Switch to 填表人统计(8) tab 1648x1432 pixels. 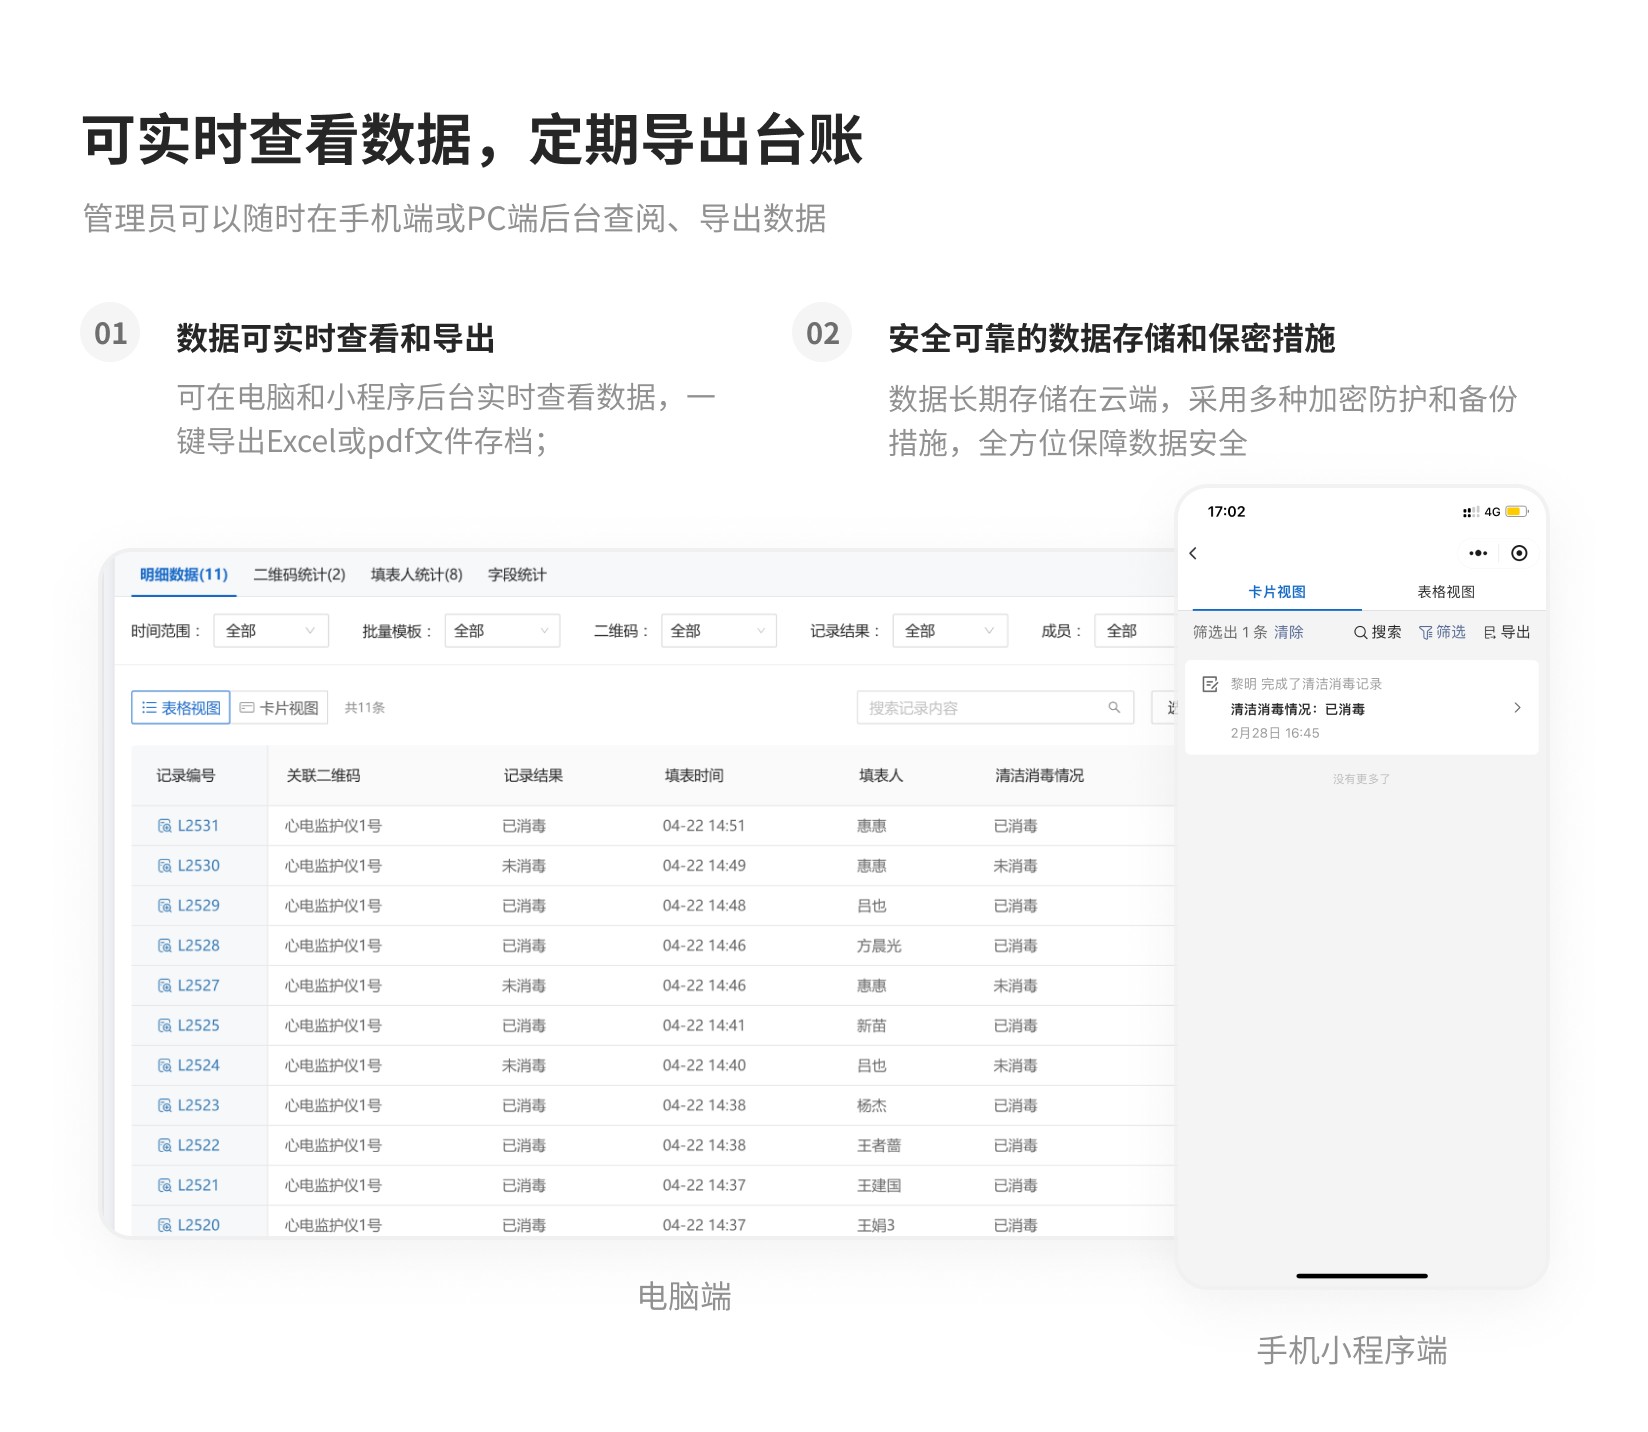[417, 575]
